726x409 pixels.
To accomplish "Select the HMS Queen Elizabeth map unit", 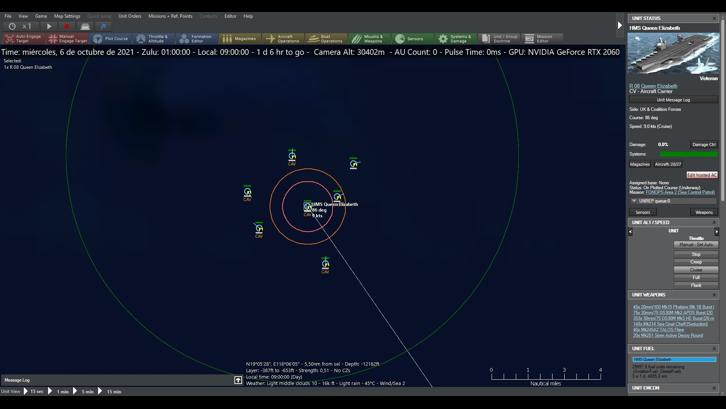I will tap(307, 207).
